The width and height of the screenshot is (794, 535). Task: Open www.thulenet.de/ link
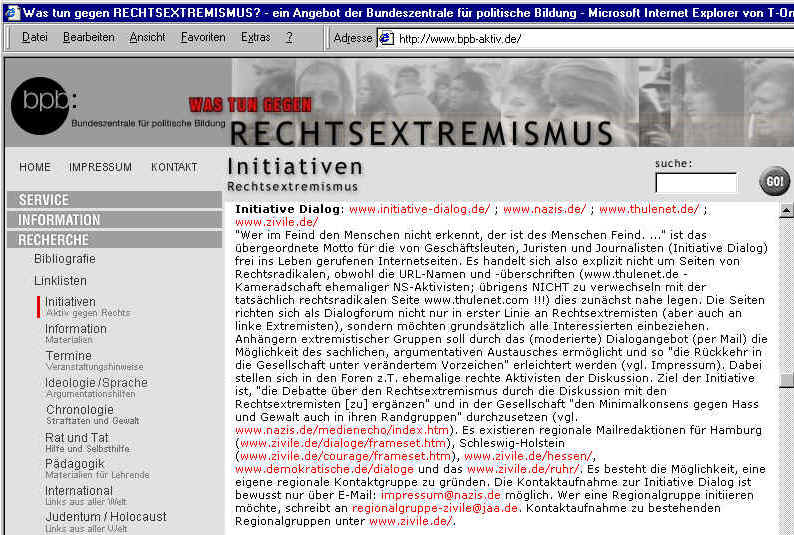point(649,209)
